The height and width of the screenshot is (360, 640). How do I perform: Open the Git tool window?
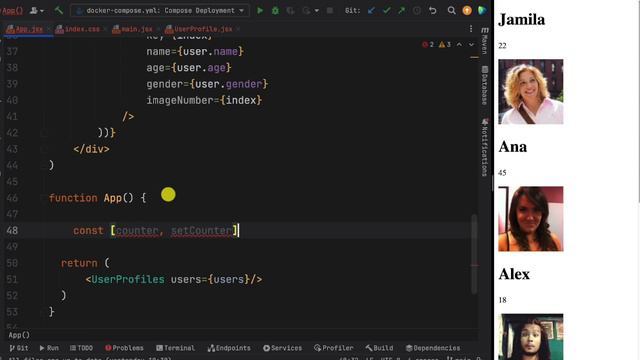[x=19, y=348]
